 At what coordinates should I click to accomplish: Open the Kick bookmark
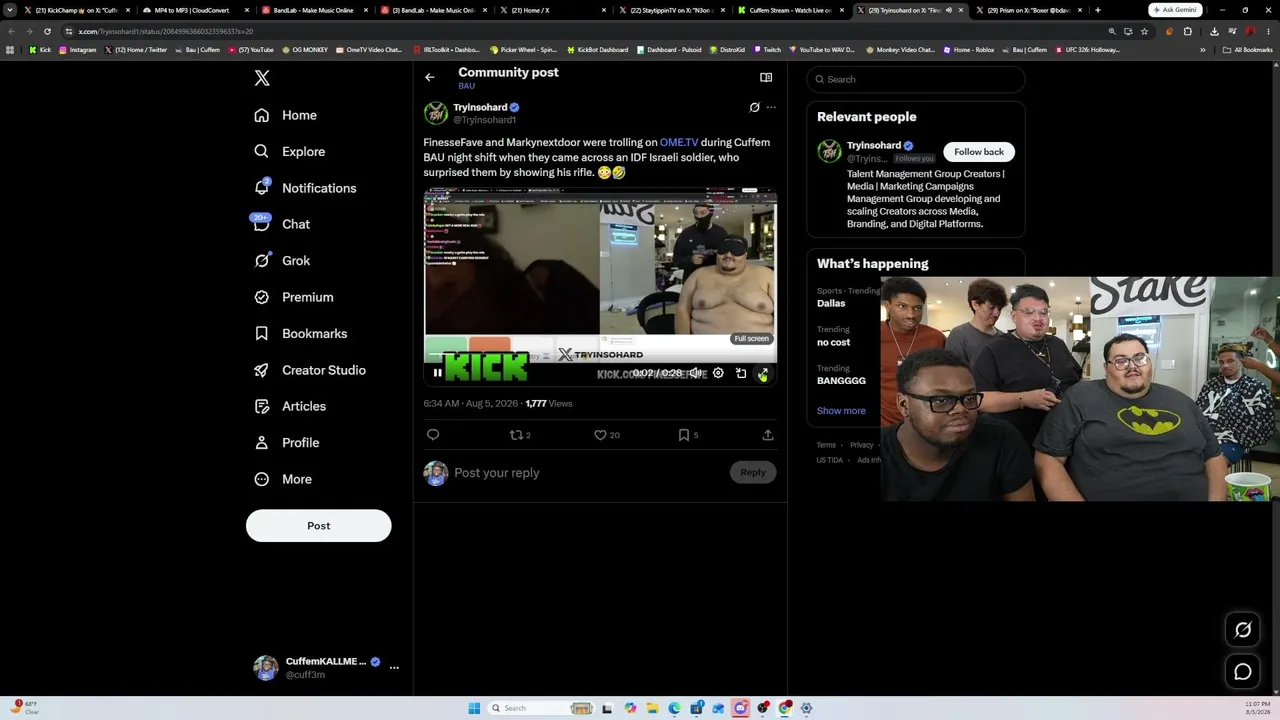(x=39, y=50)
